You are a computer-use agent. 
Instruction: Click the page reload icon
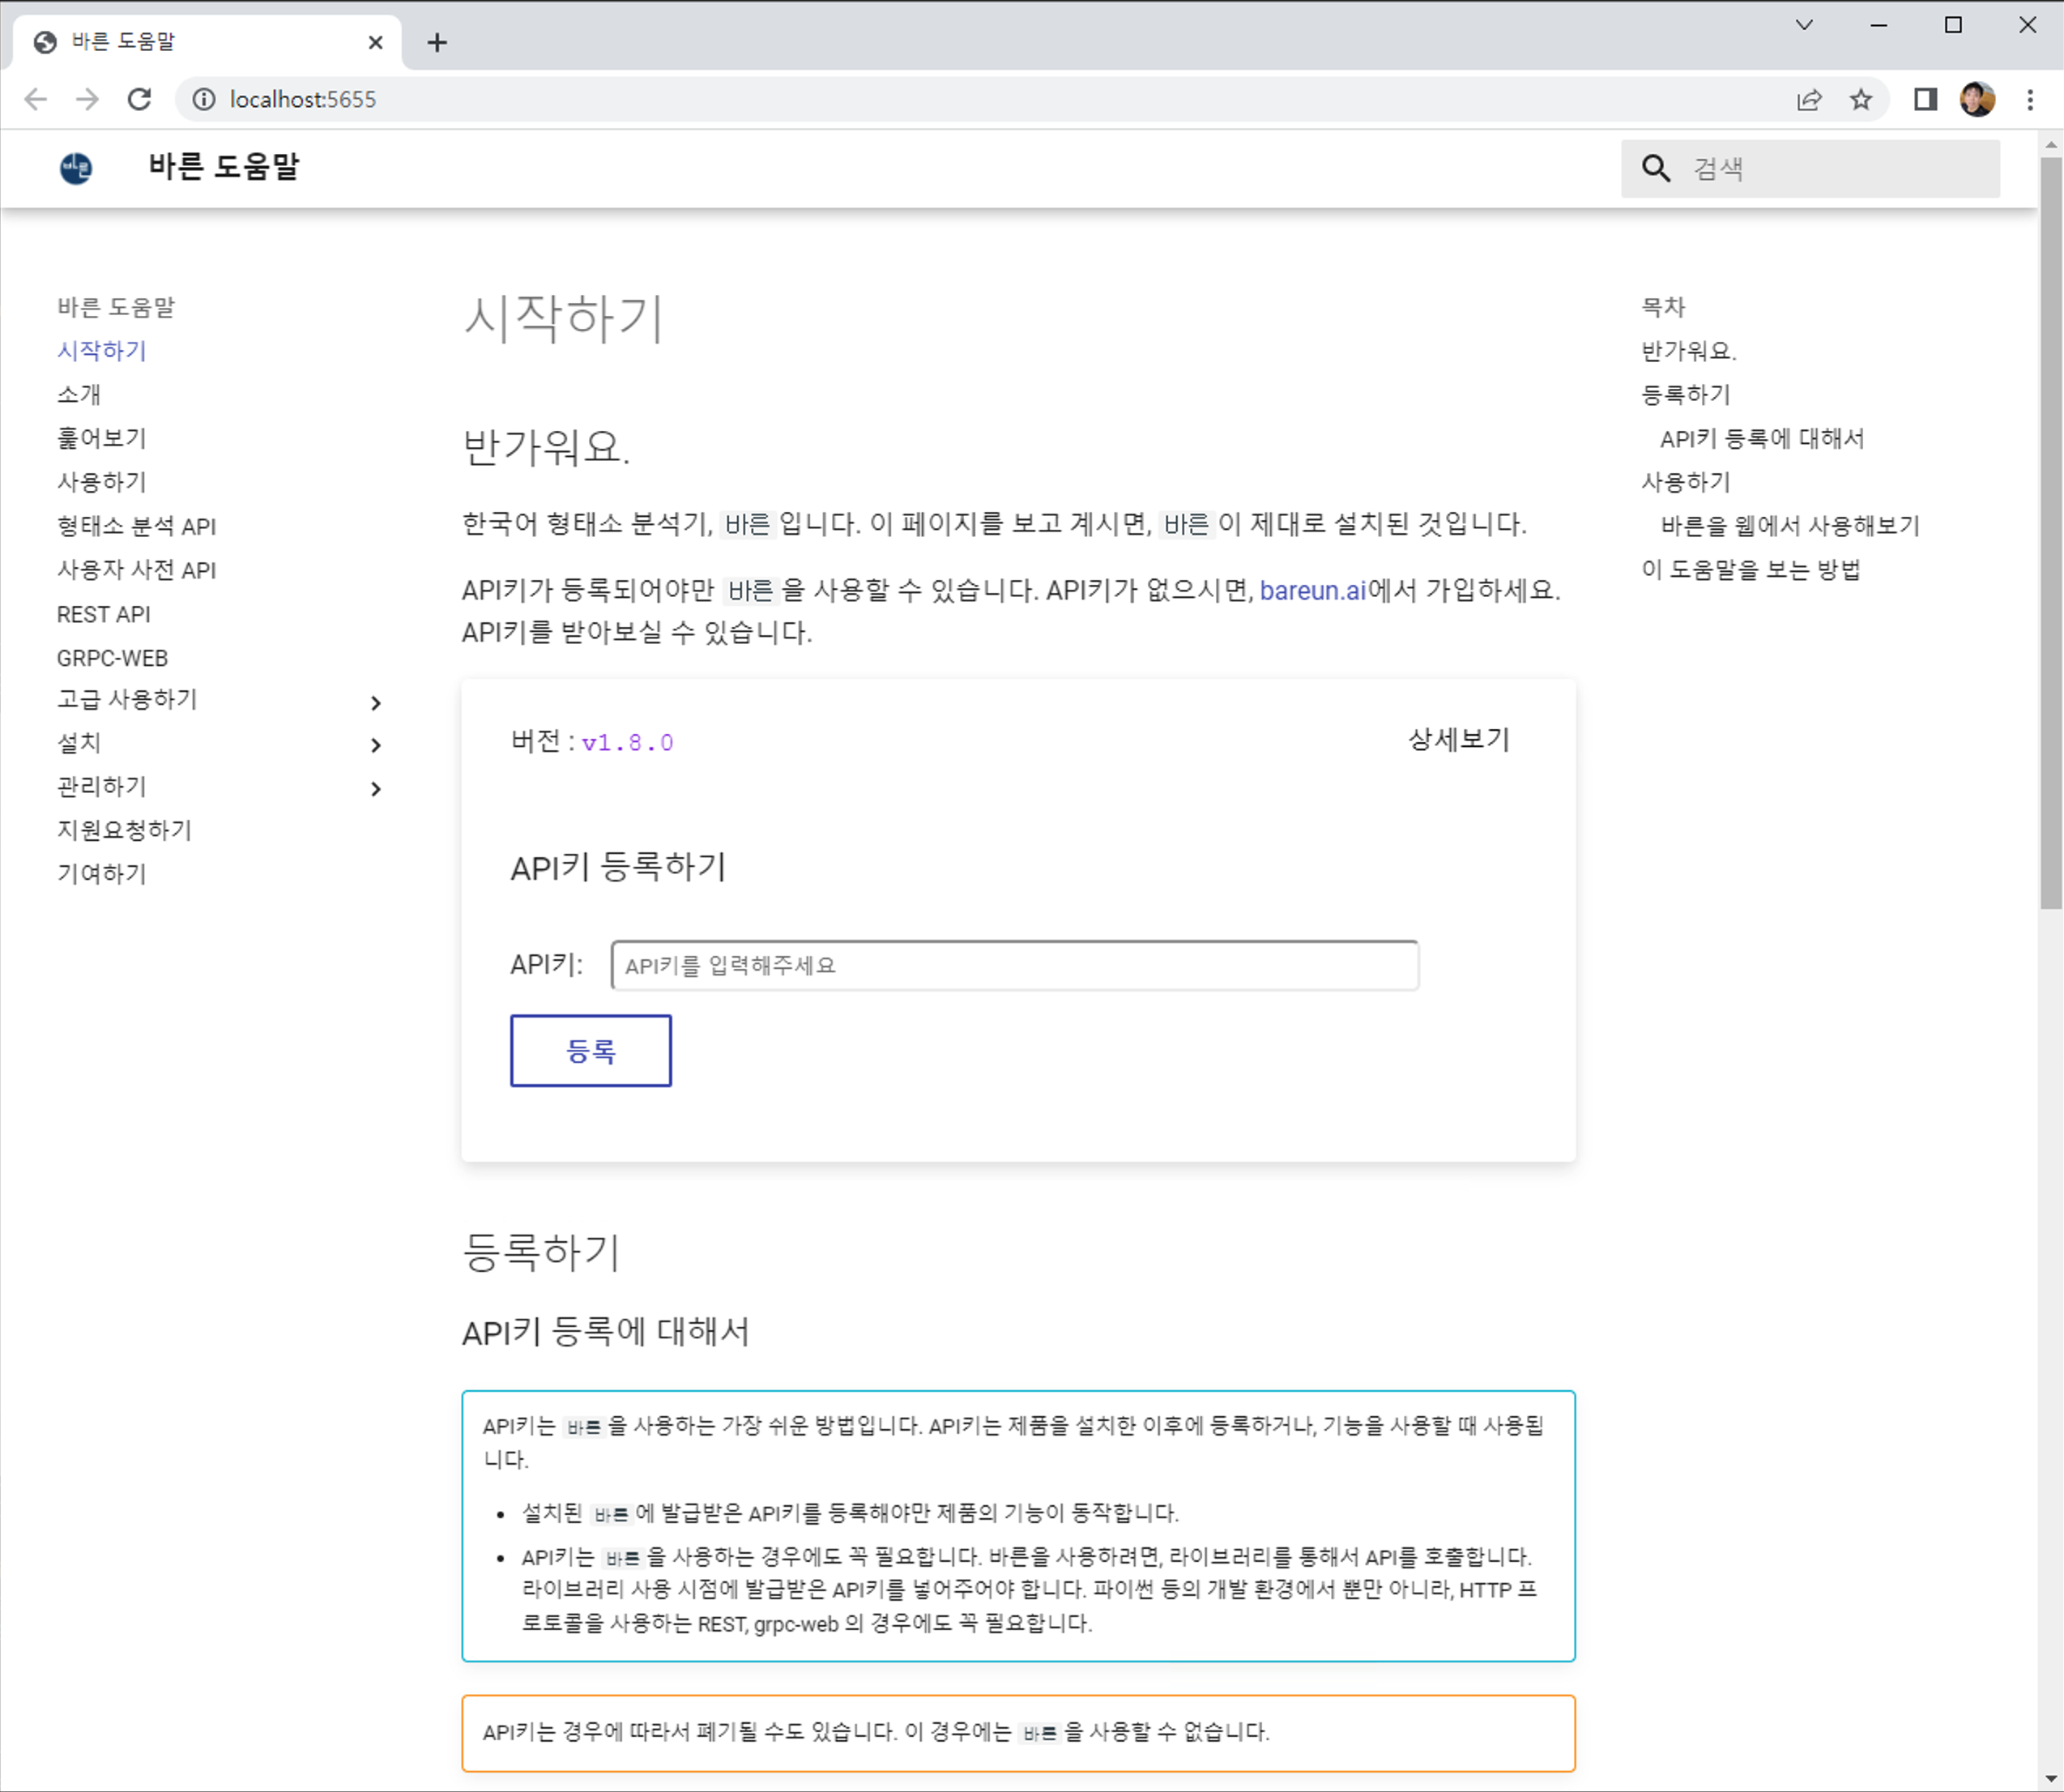(139, 99)
